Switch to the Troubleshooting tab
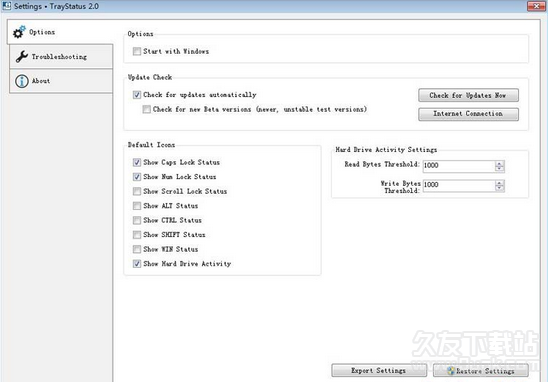This screenshot has height=382, width=548. [61, 56]
